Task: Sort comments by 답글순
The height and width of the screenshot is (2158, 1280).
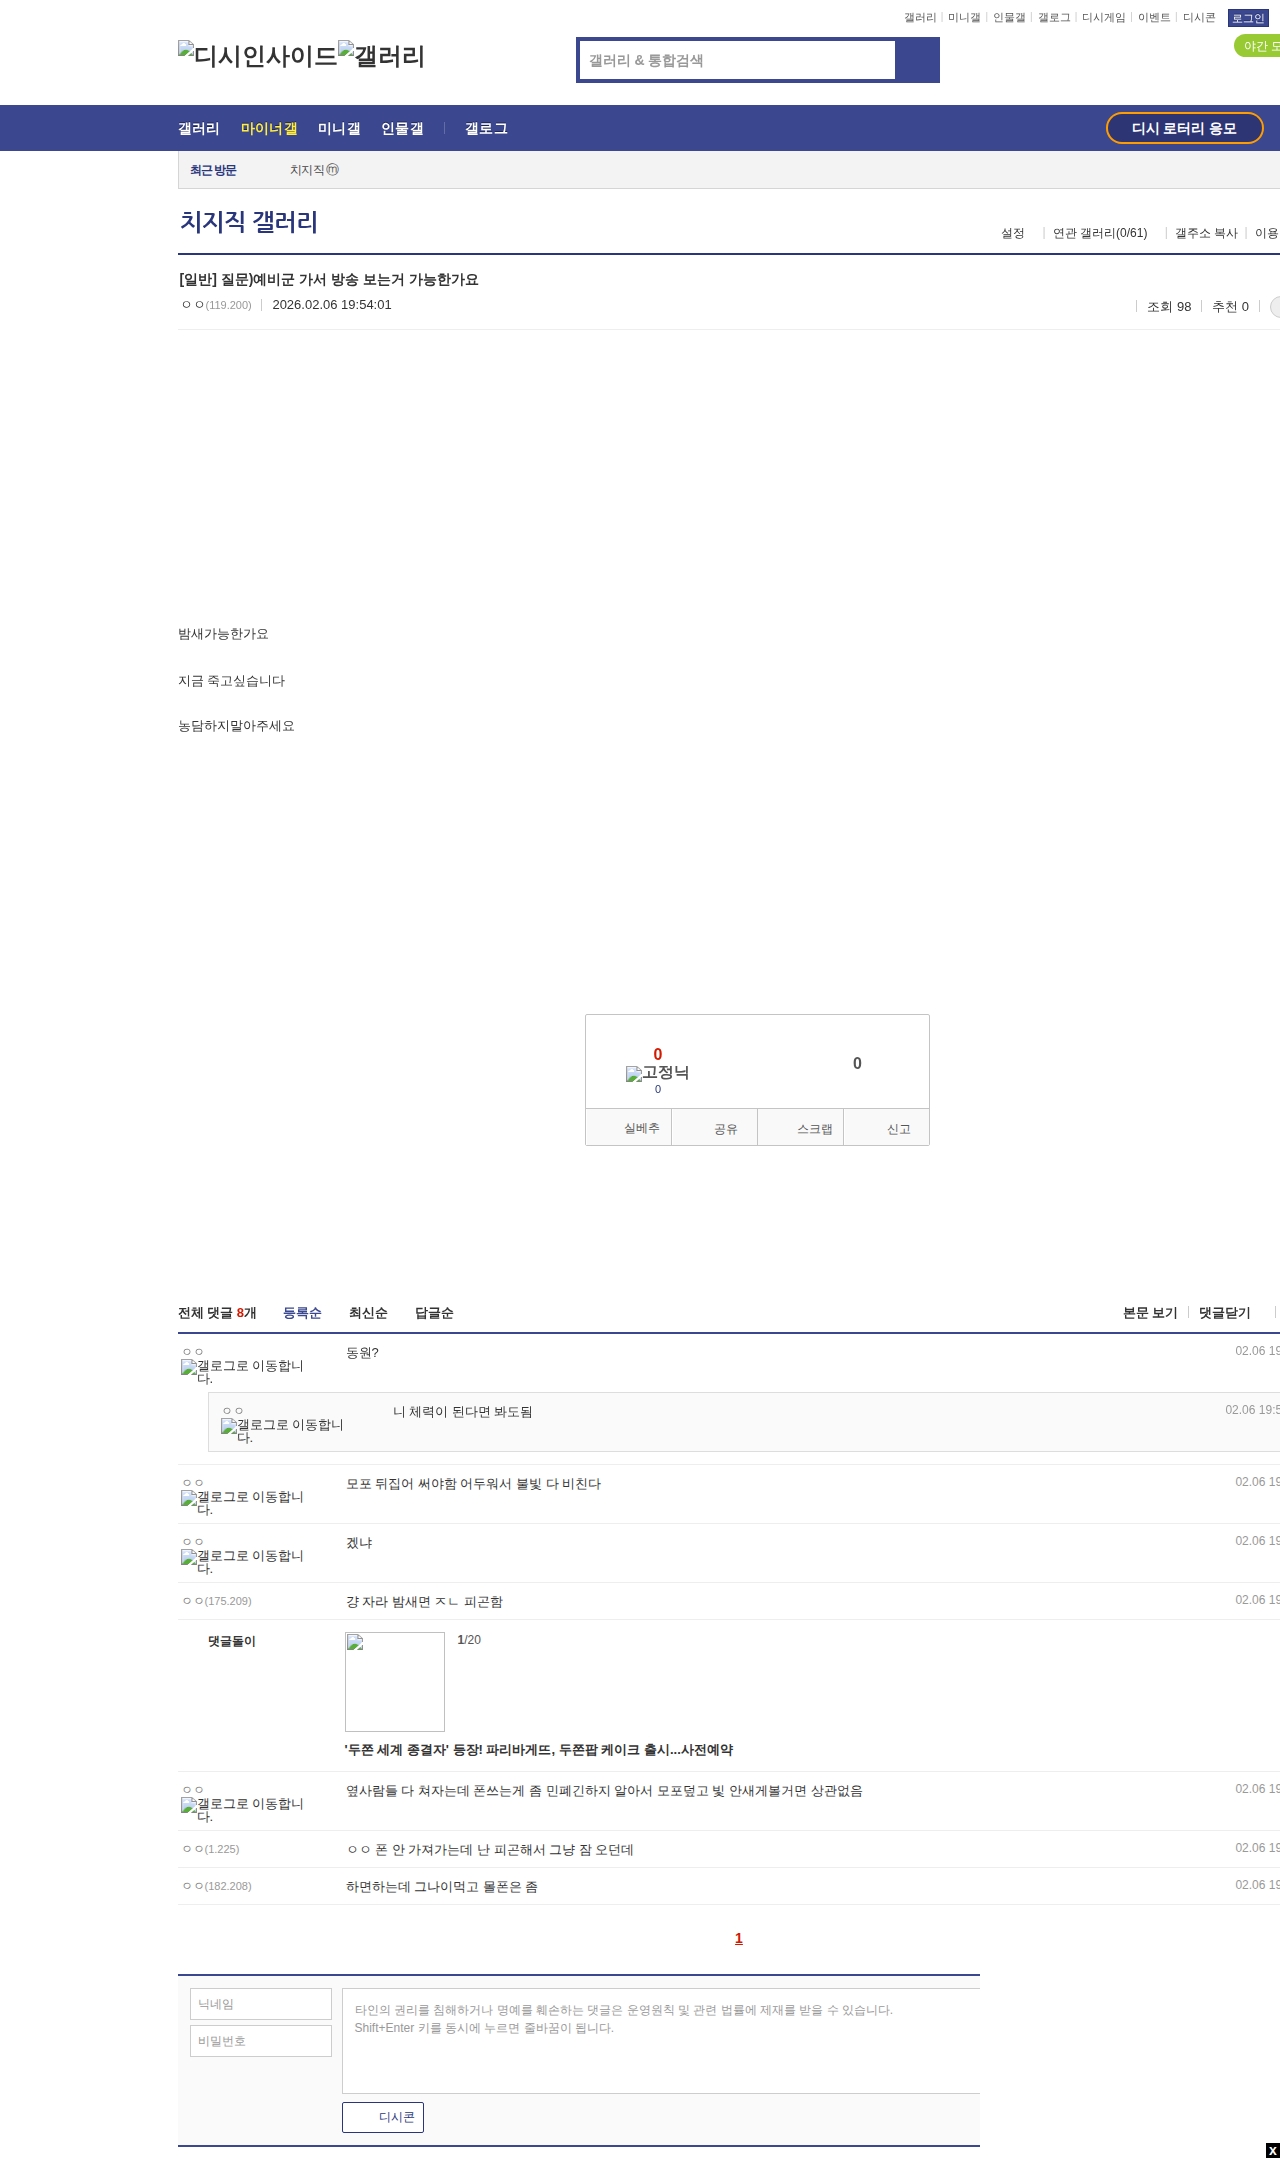Action: tap(434, 1313)
